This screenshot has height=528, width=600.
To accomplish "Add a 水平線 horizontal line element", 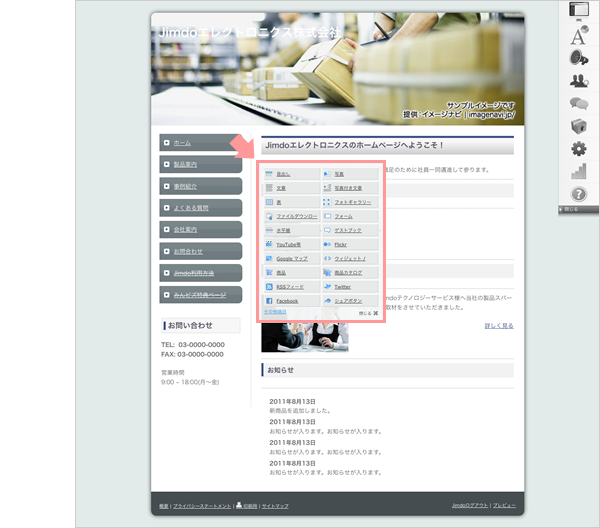I will [292, 230].
